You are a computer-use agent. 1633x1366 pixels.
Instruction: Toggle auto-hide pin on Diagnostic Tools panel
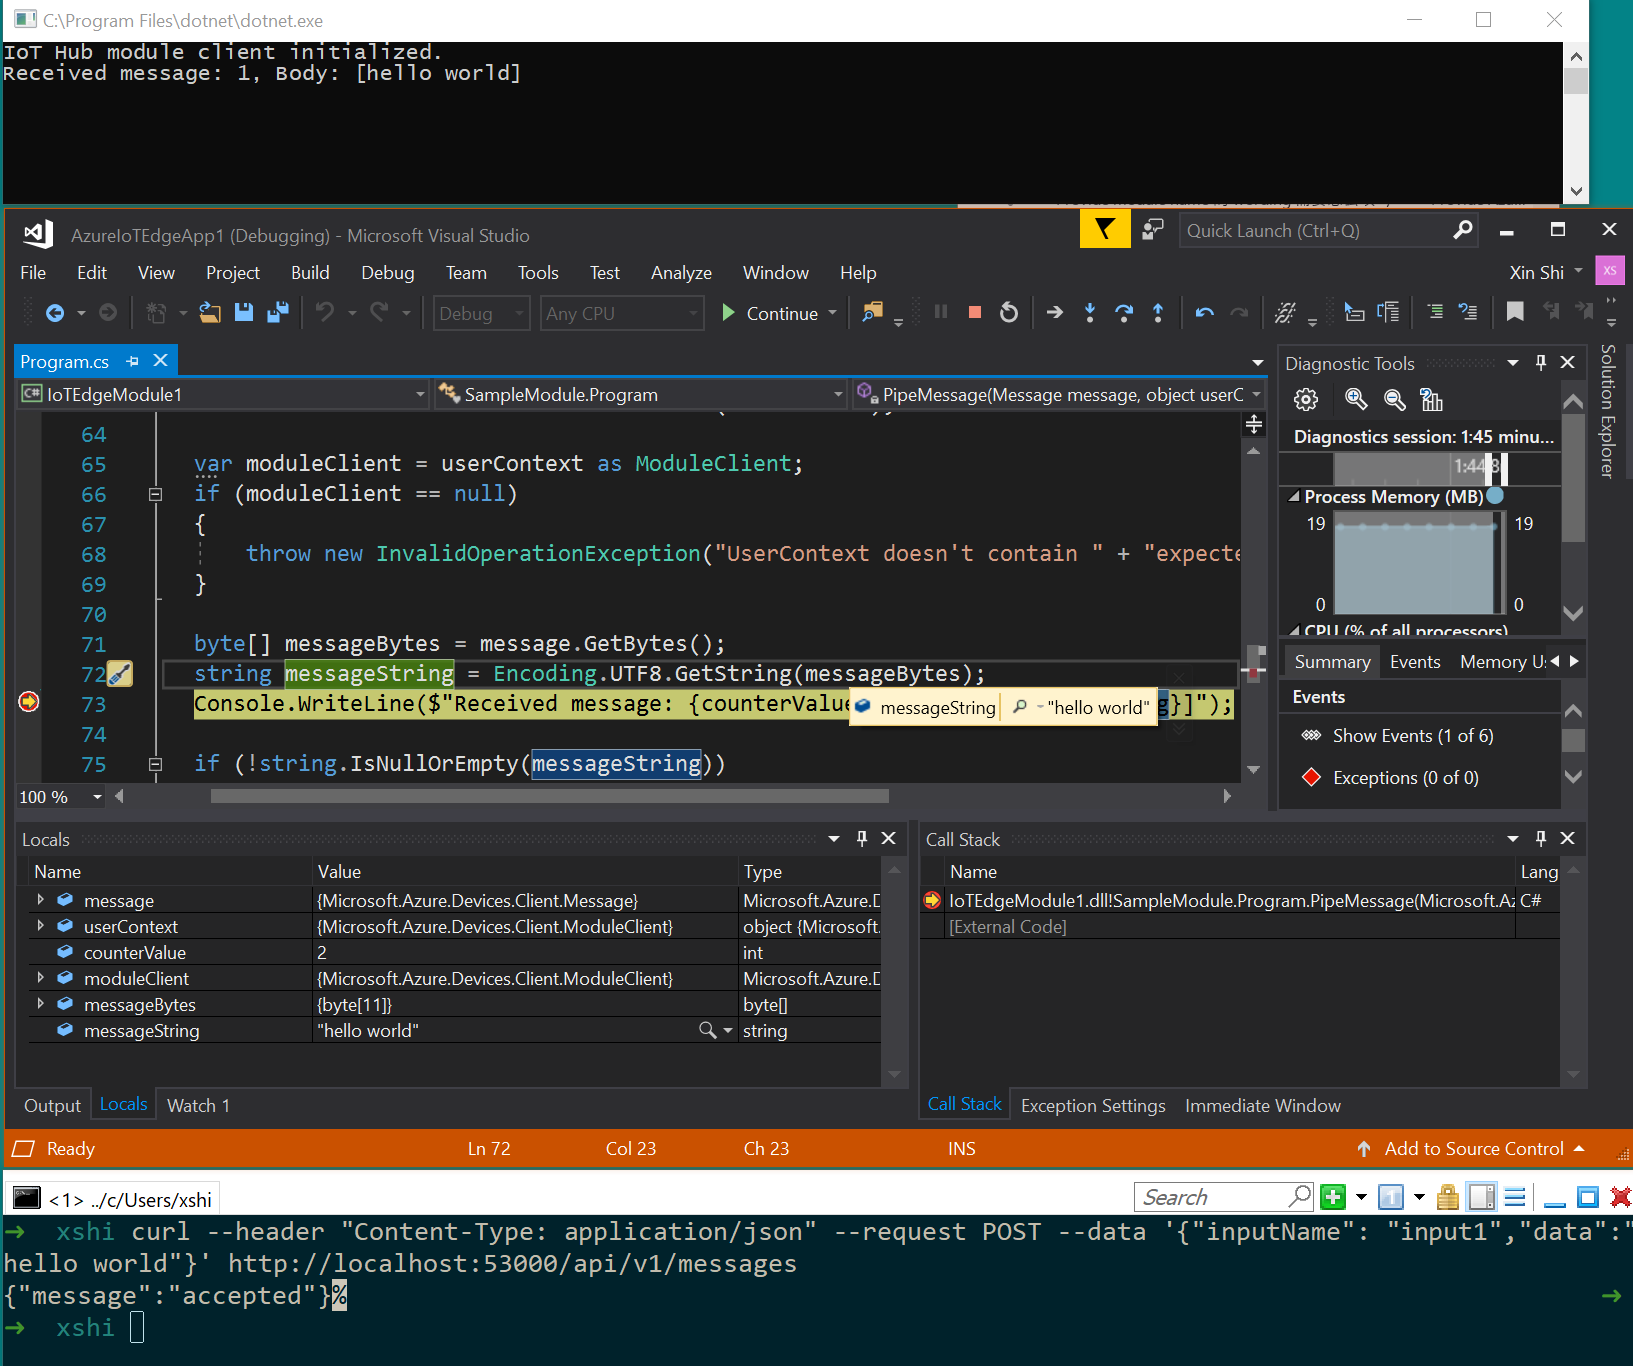point(1541,362)
